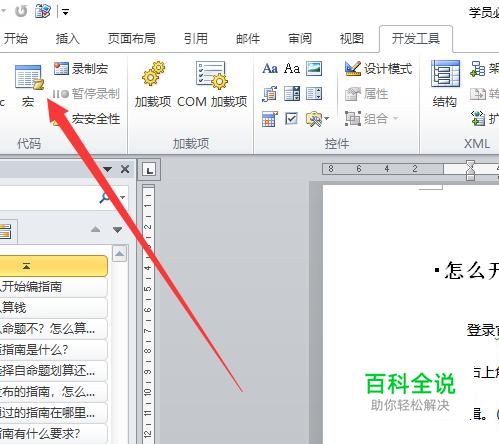Open Customize Quick Access Toolbar dropdown
The height and width of the screenshot is (444, 499).
pyautogui.click(x=65, y=12)
